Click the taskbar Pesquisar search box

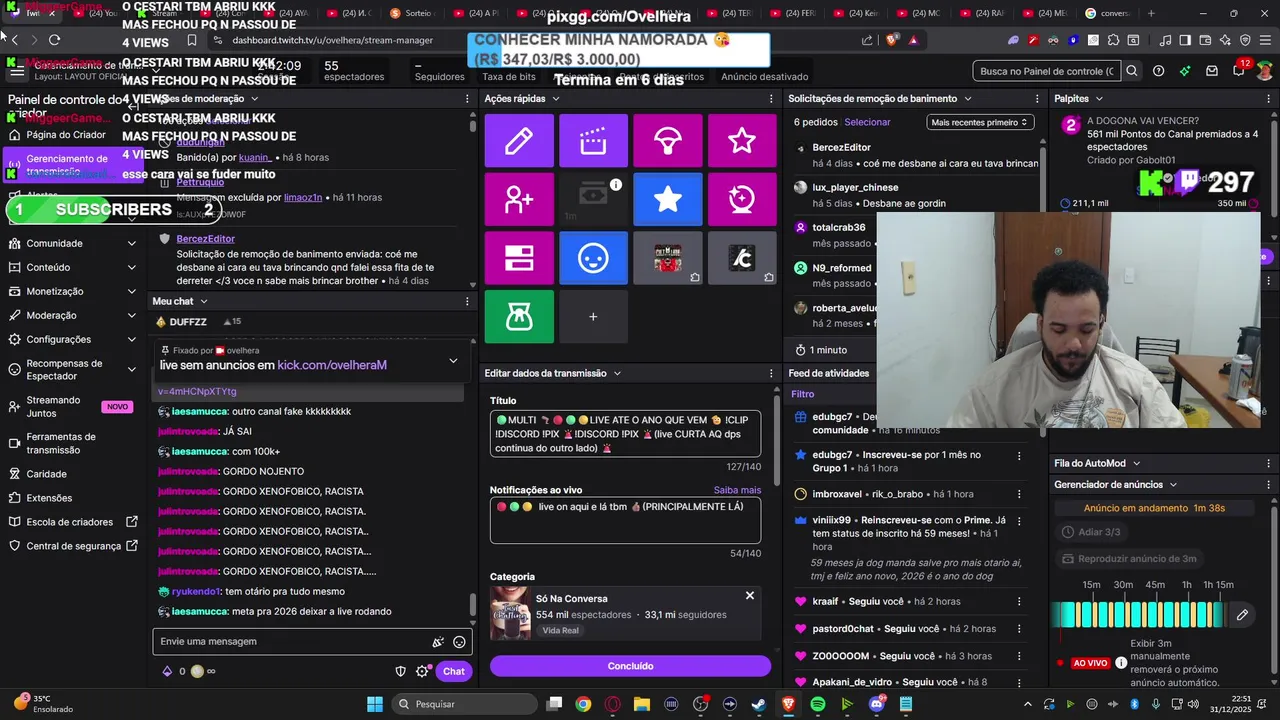click(464, 704)
